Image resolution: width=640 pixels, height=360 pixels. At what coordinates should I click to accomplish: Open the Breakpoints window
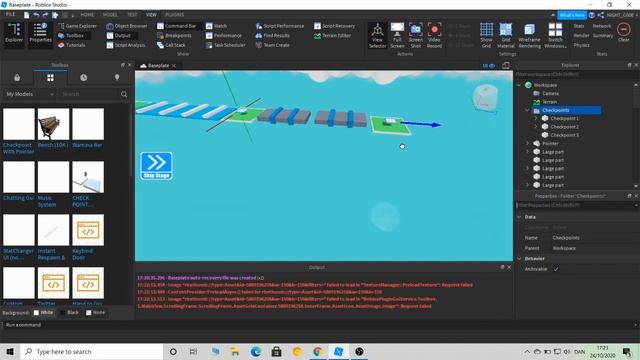click(x=174, y=36)
